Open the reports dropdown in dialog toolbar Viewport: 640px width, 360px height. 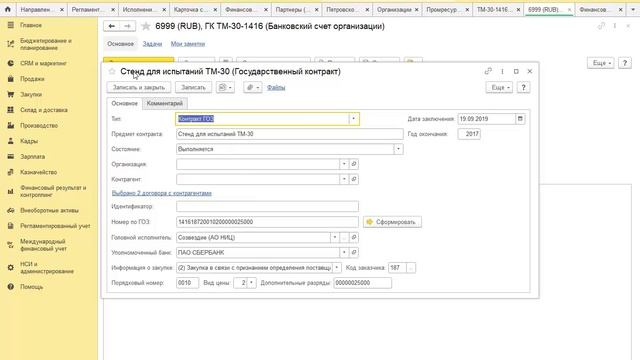pos(225,87)
